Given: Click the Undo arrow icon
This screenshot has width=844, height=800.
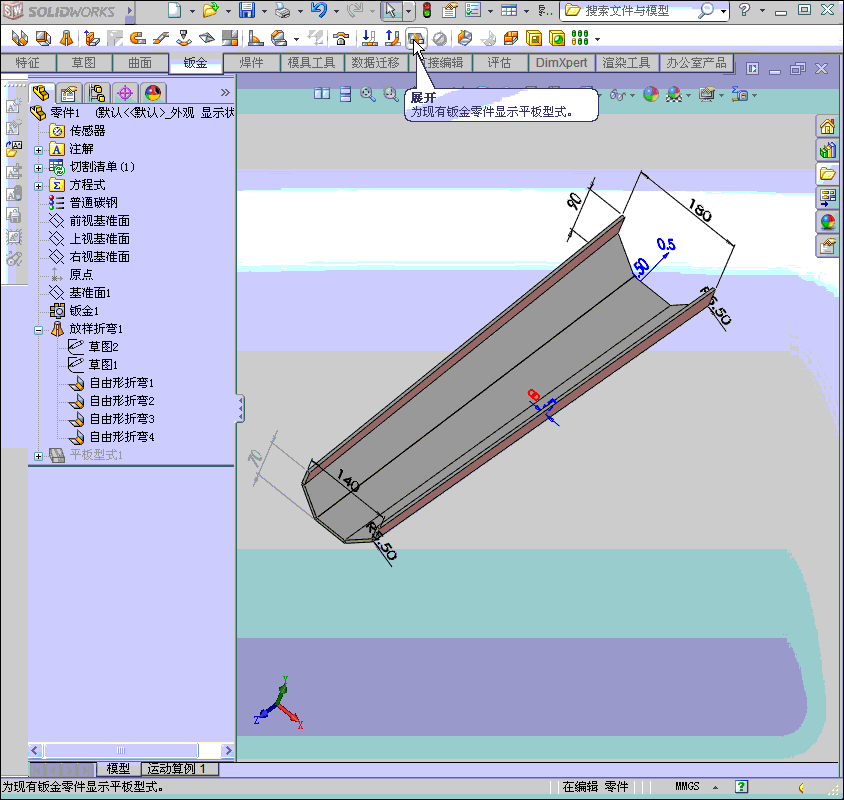Looking at the screenshot, I should click(x=319, y=10).
